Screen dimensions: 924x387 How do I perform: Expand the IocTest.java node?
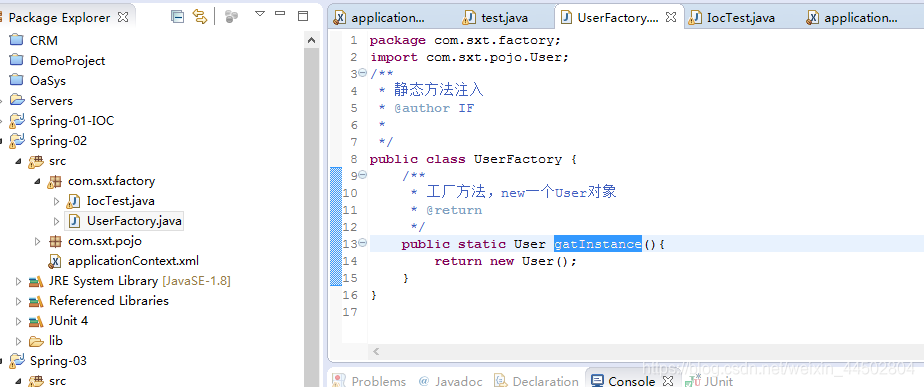tap(57, 201)
